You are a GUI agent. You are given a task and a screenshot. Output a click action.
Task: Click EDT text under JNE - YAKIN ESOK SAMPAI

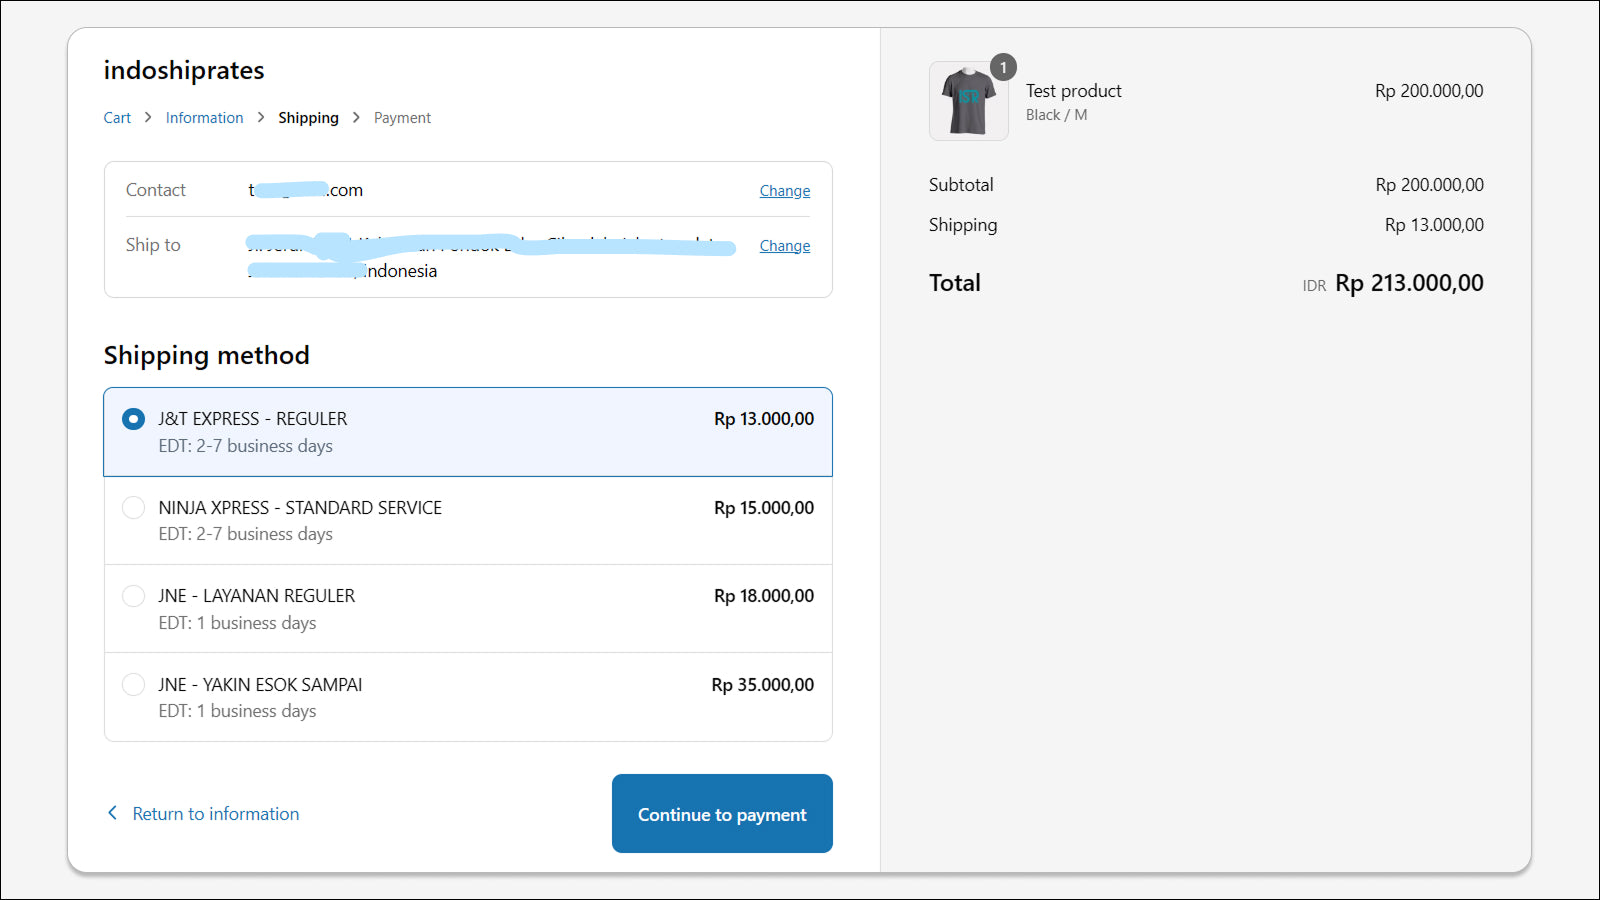[x=237, y=711]
